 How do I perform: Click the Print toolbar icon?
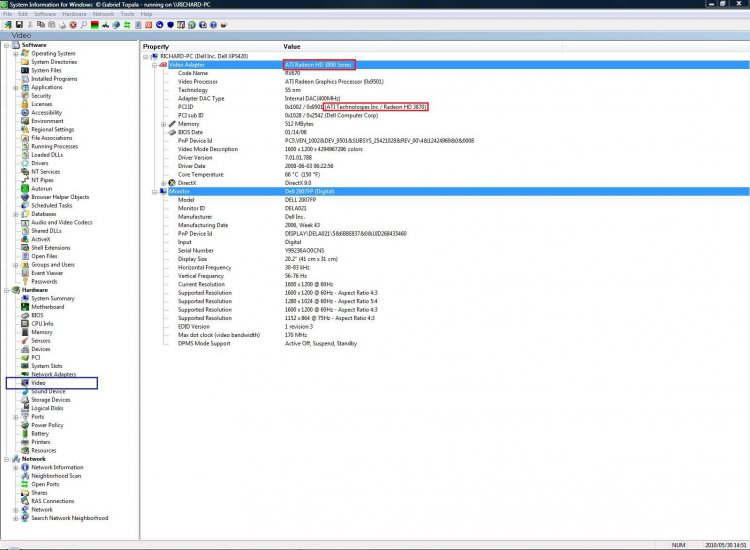coord(62,24)
